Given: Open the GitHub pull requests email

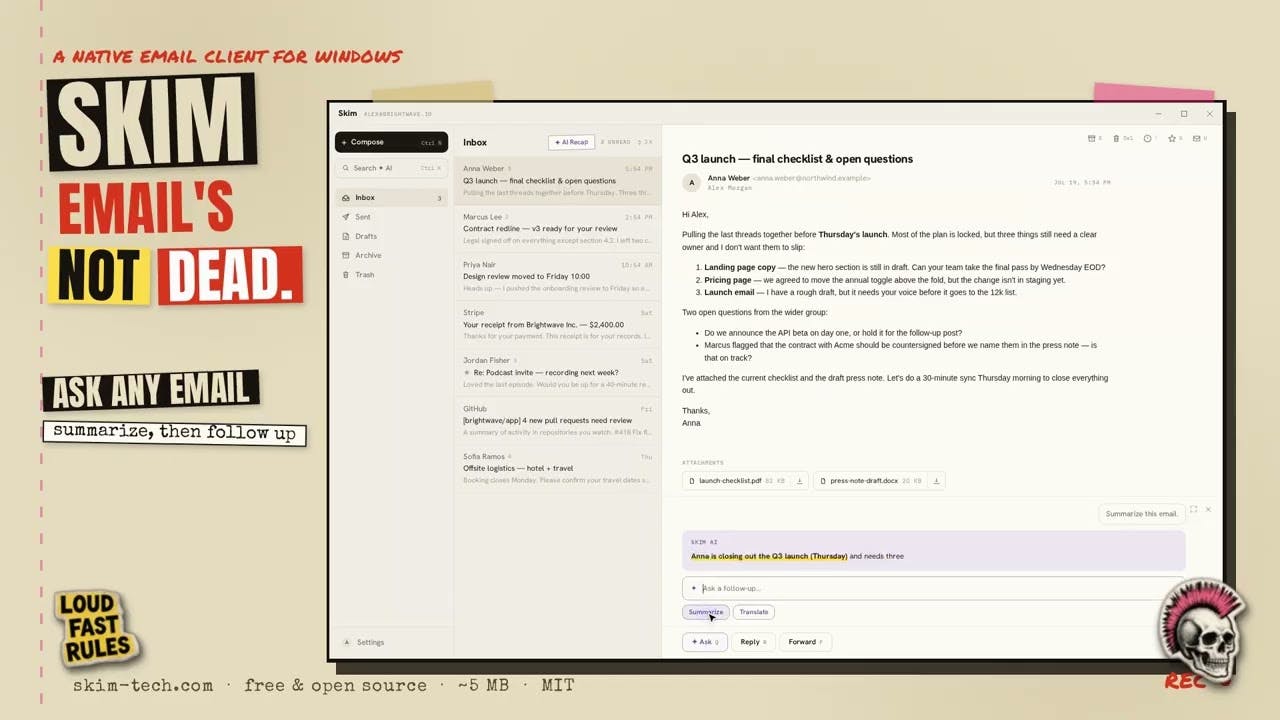Looking at the screenshot, I should point(557,420).
